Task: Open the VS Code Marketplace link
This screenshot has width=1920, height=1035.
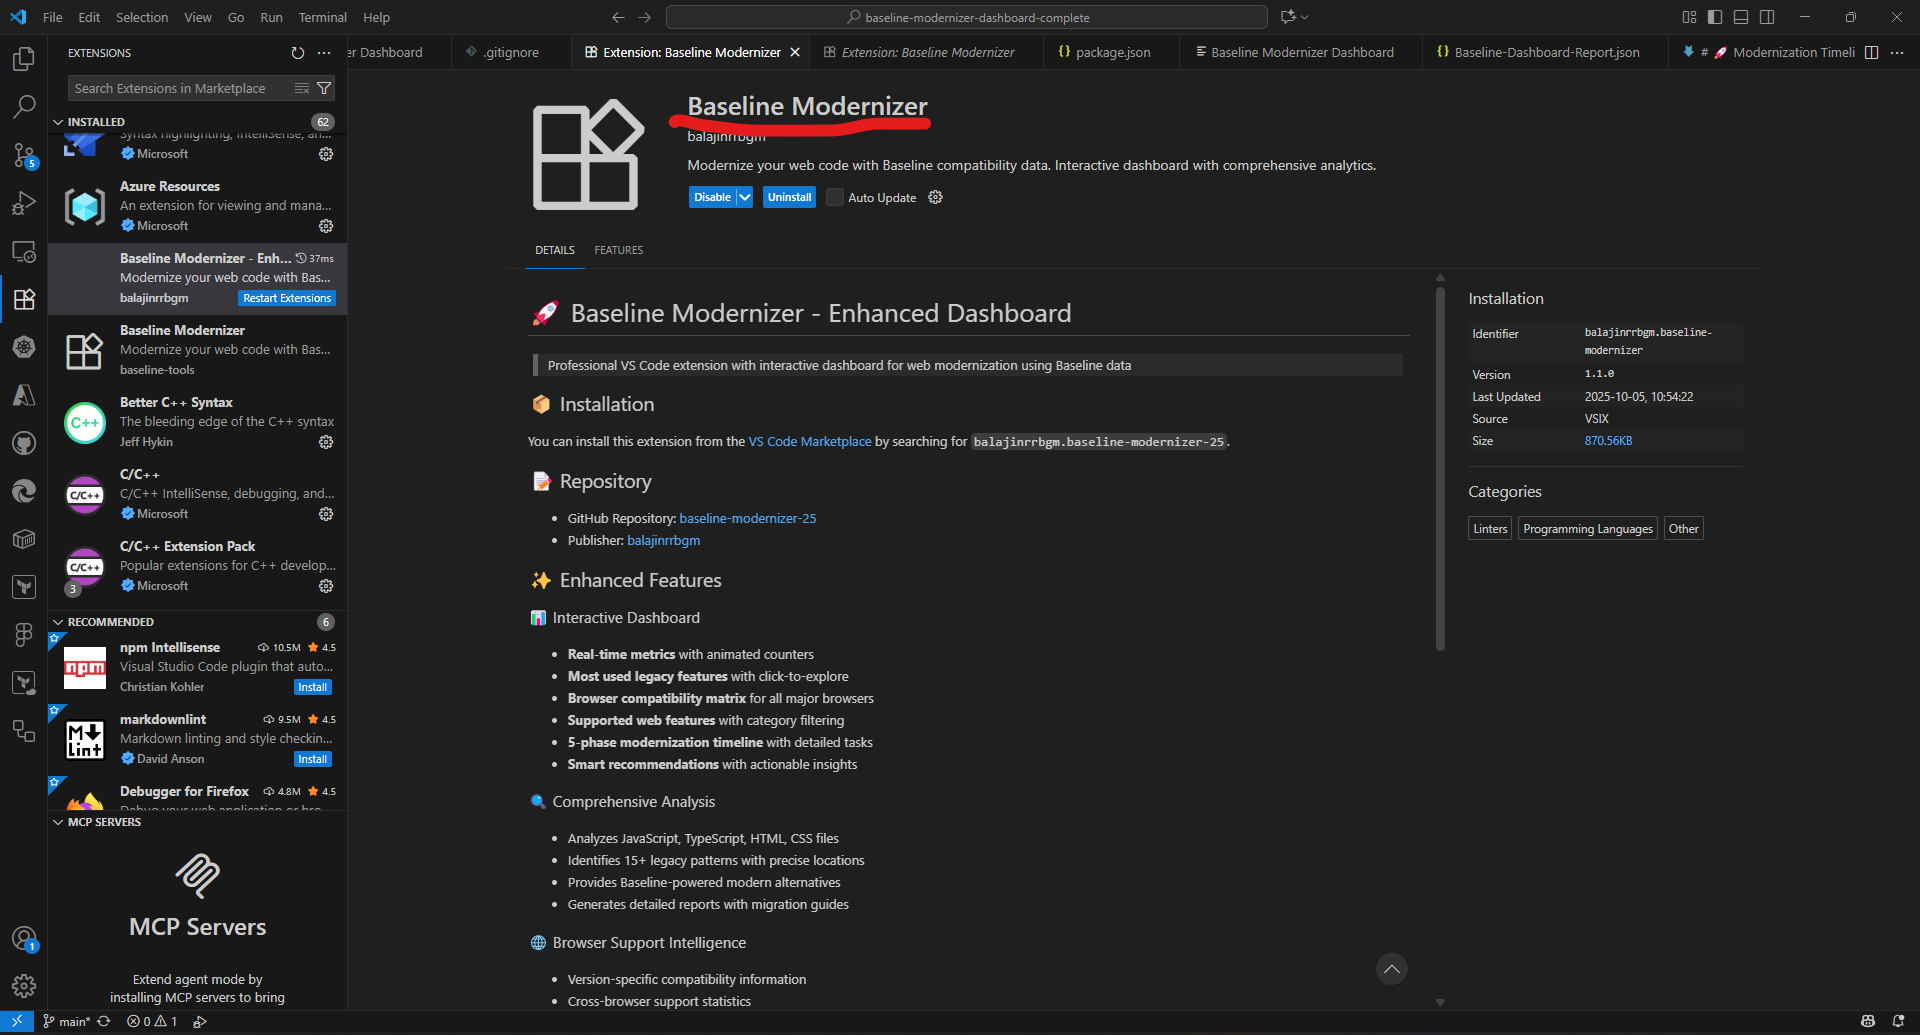Action: pyautogui.click(x=810, y=441)
